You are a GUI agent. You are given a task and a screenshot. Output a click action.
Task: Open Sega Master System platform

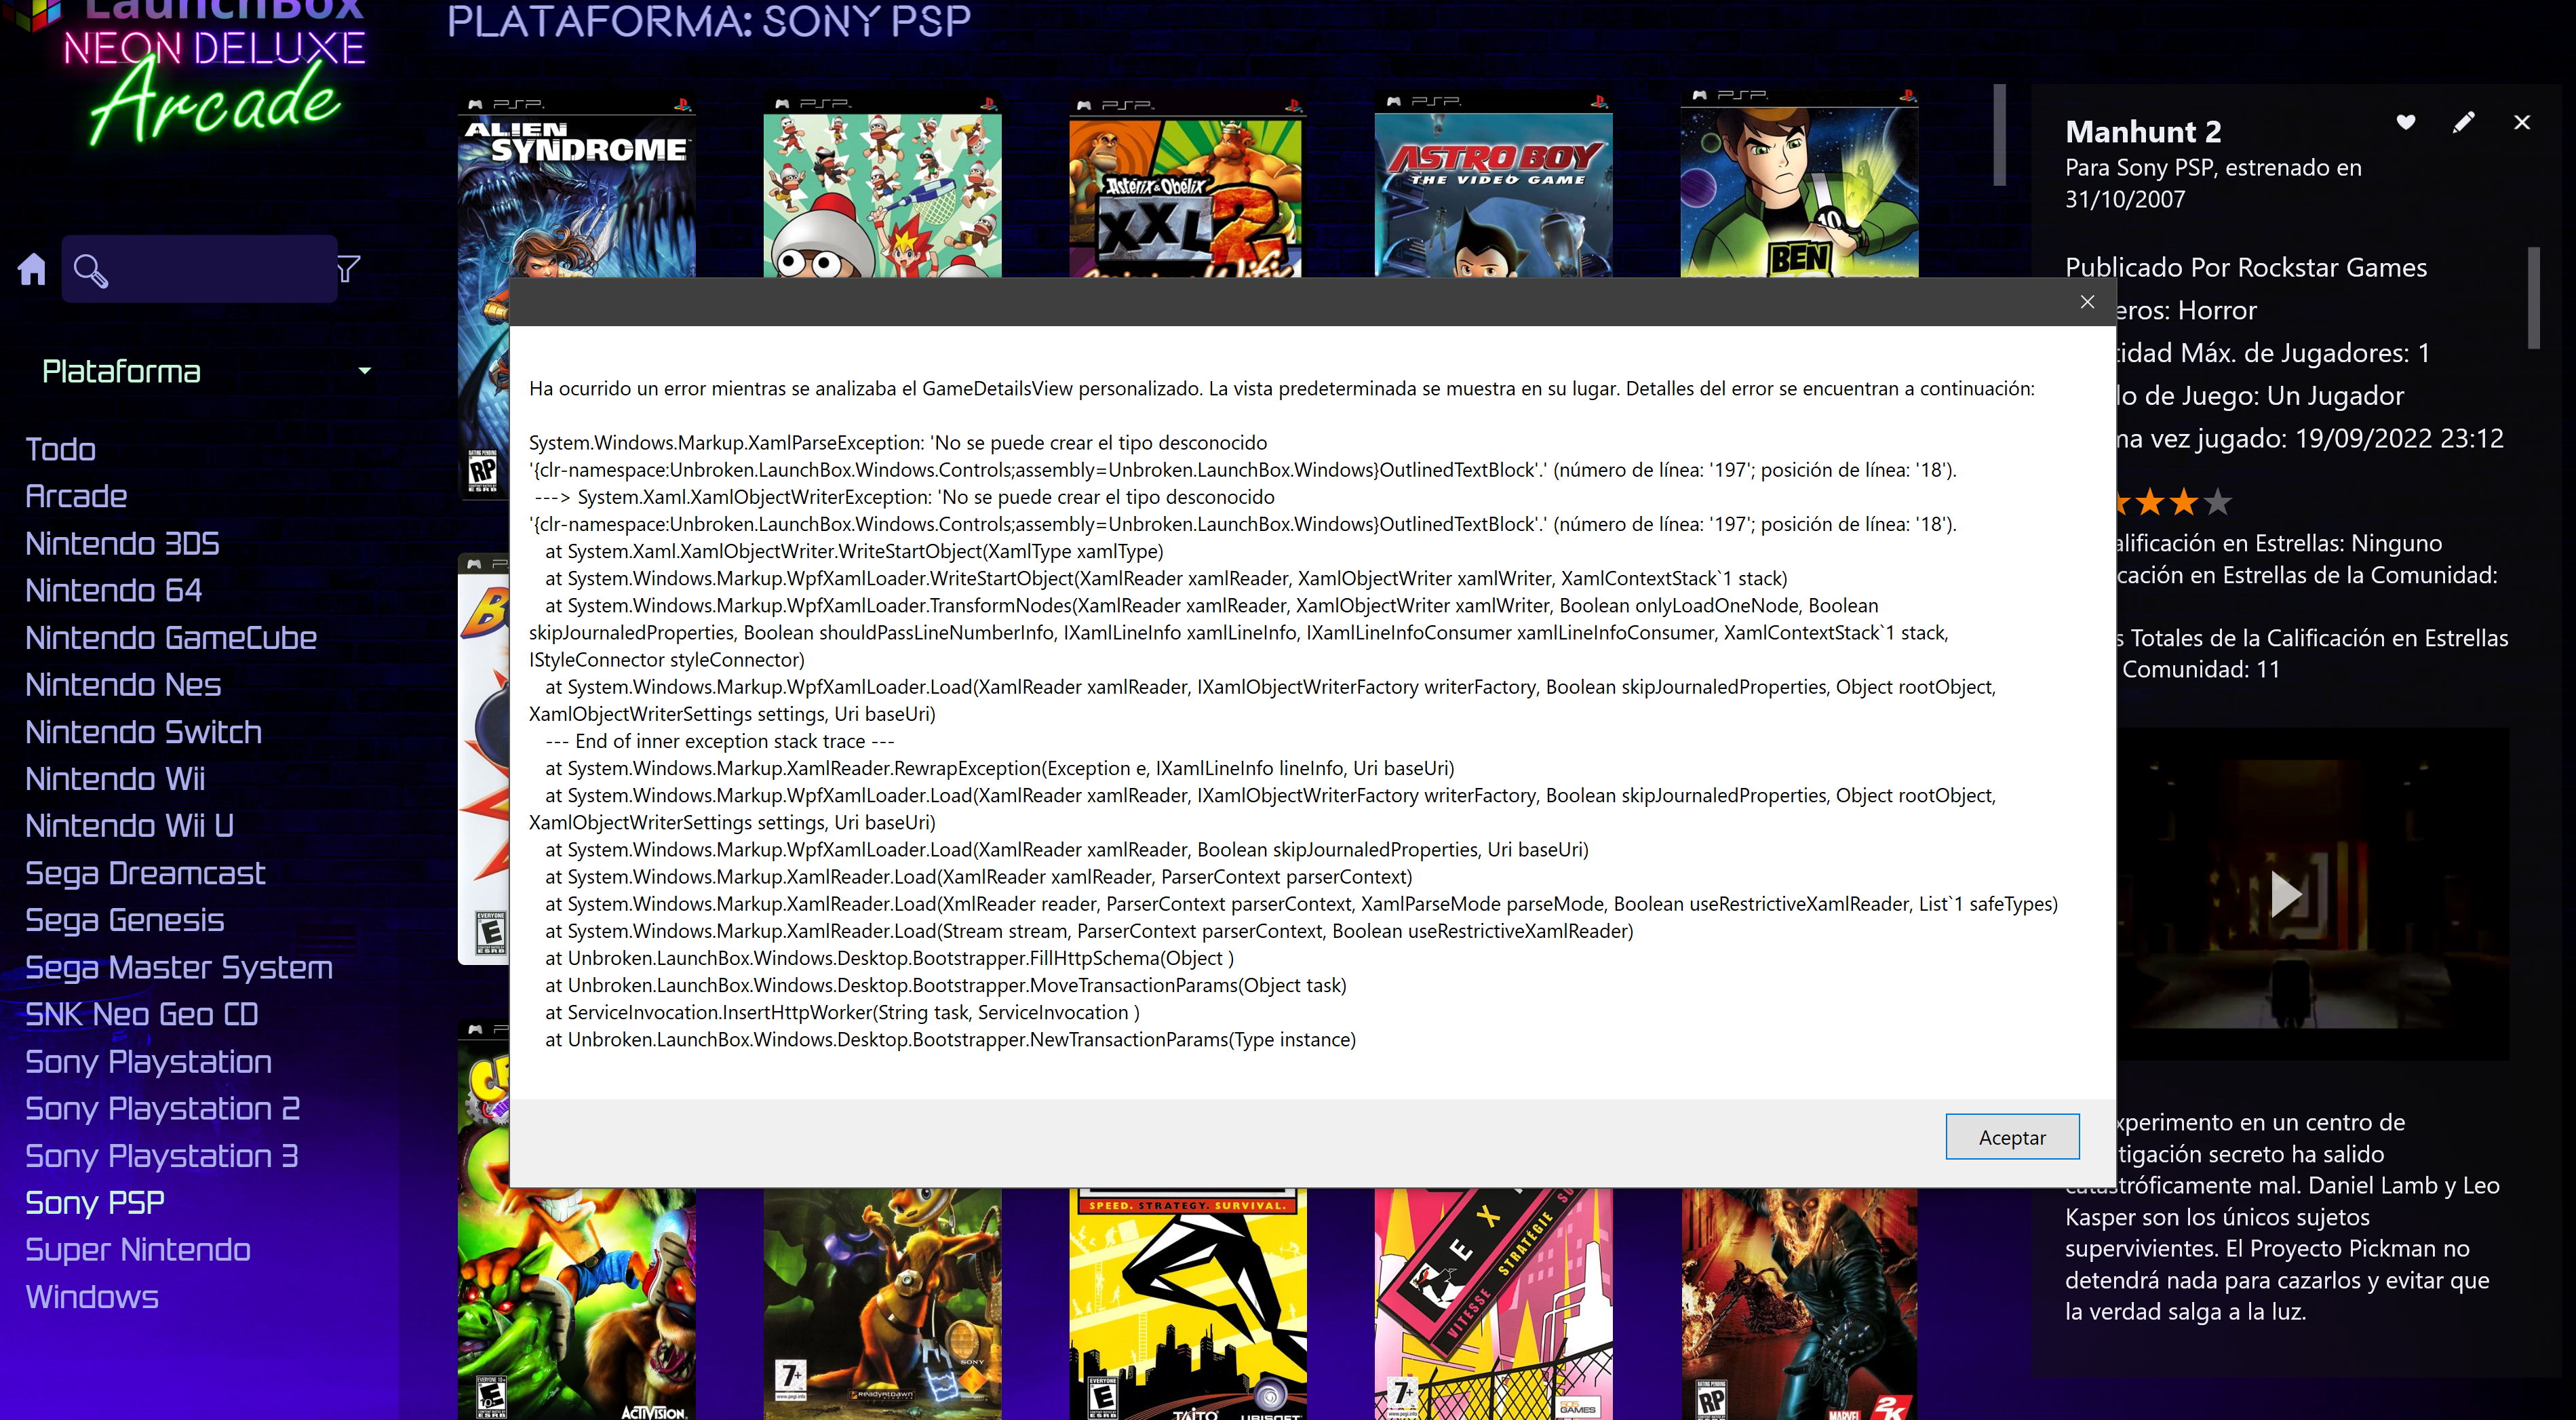coord(179,967)
